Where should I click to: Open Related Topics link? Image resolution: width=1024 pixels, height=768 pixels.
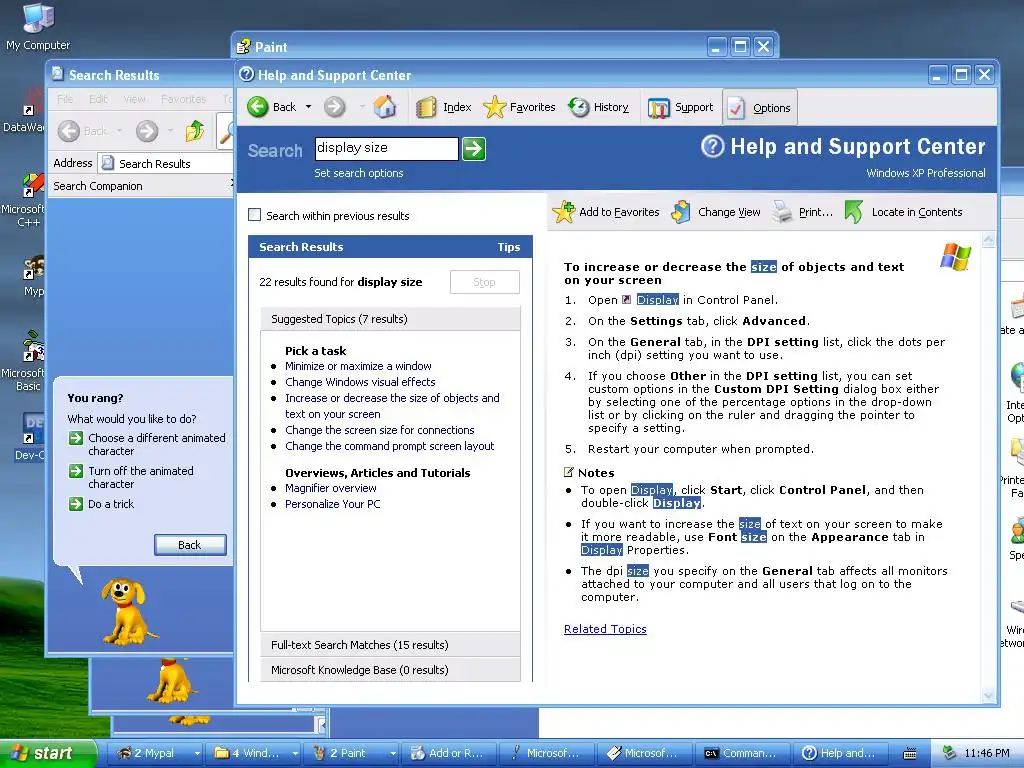tap(605, 629)
